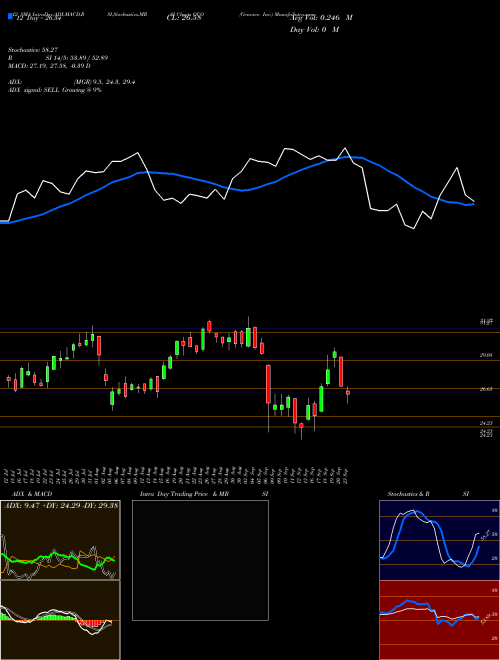Click the last red candlestick on the chart

[348, 393]
